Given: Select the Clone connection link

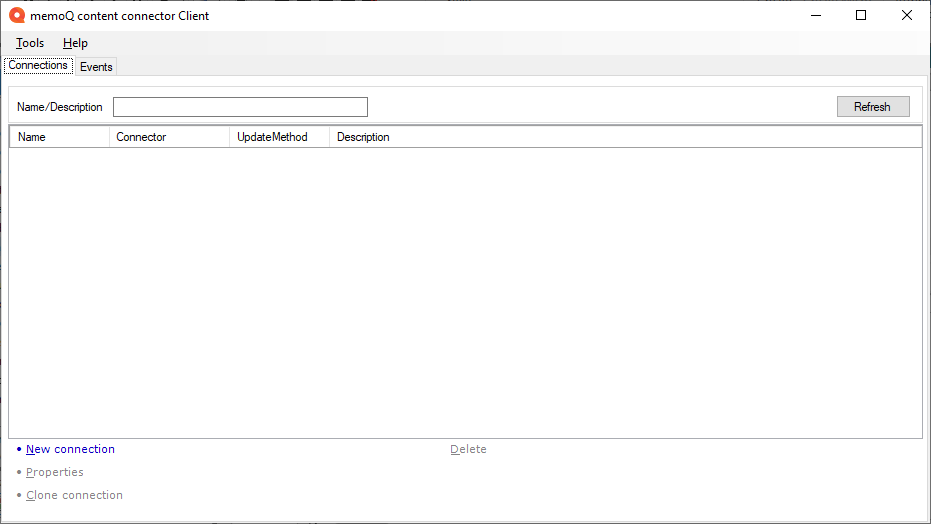Looking at the screenshot, I should [74, 496].
